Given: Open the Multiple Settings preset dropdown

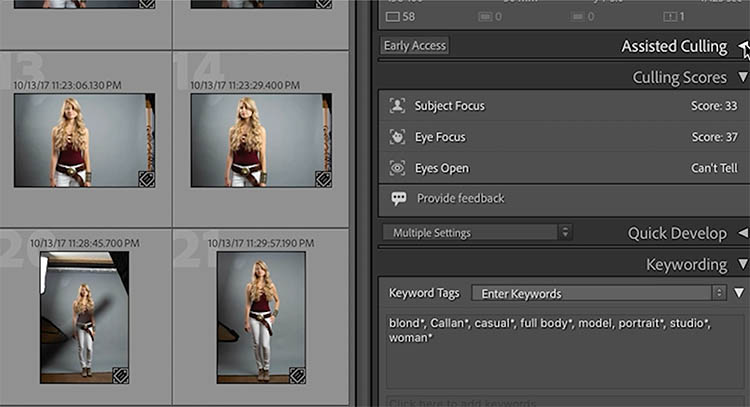Looking at the screenshot, I should pyautogui.click(x=477, y=233).
